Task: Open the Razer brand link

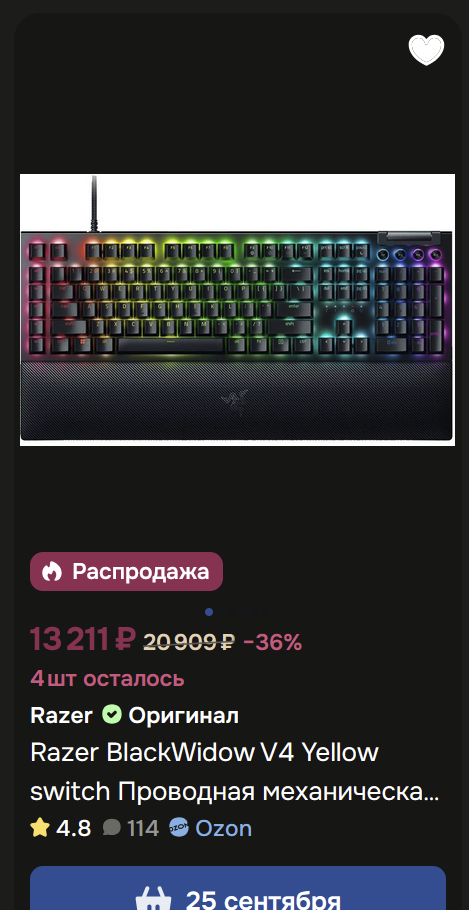Action: pos(62,716)
